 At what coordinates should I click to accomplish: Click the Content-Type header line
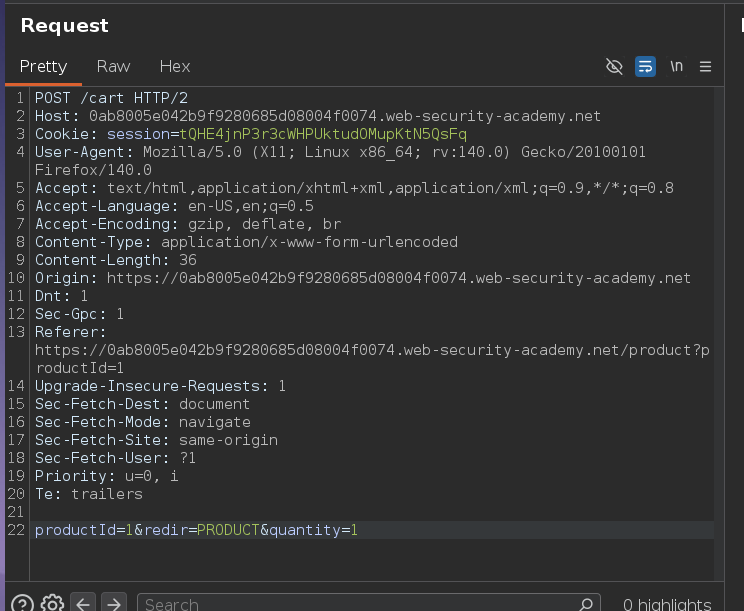pyautogui.click(x=246, y=242)
